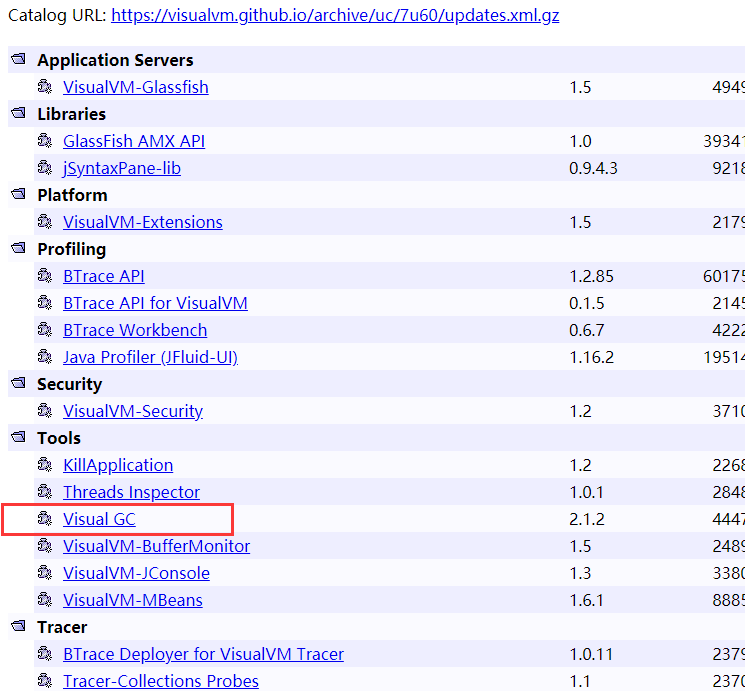Open the BTrace API for VisualVM link
This screenshot has height=691, width=745.
tap(155, 303)
